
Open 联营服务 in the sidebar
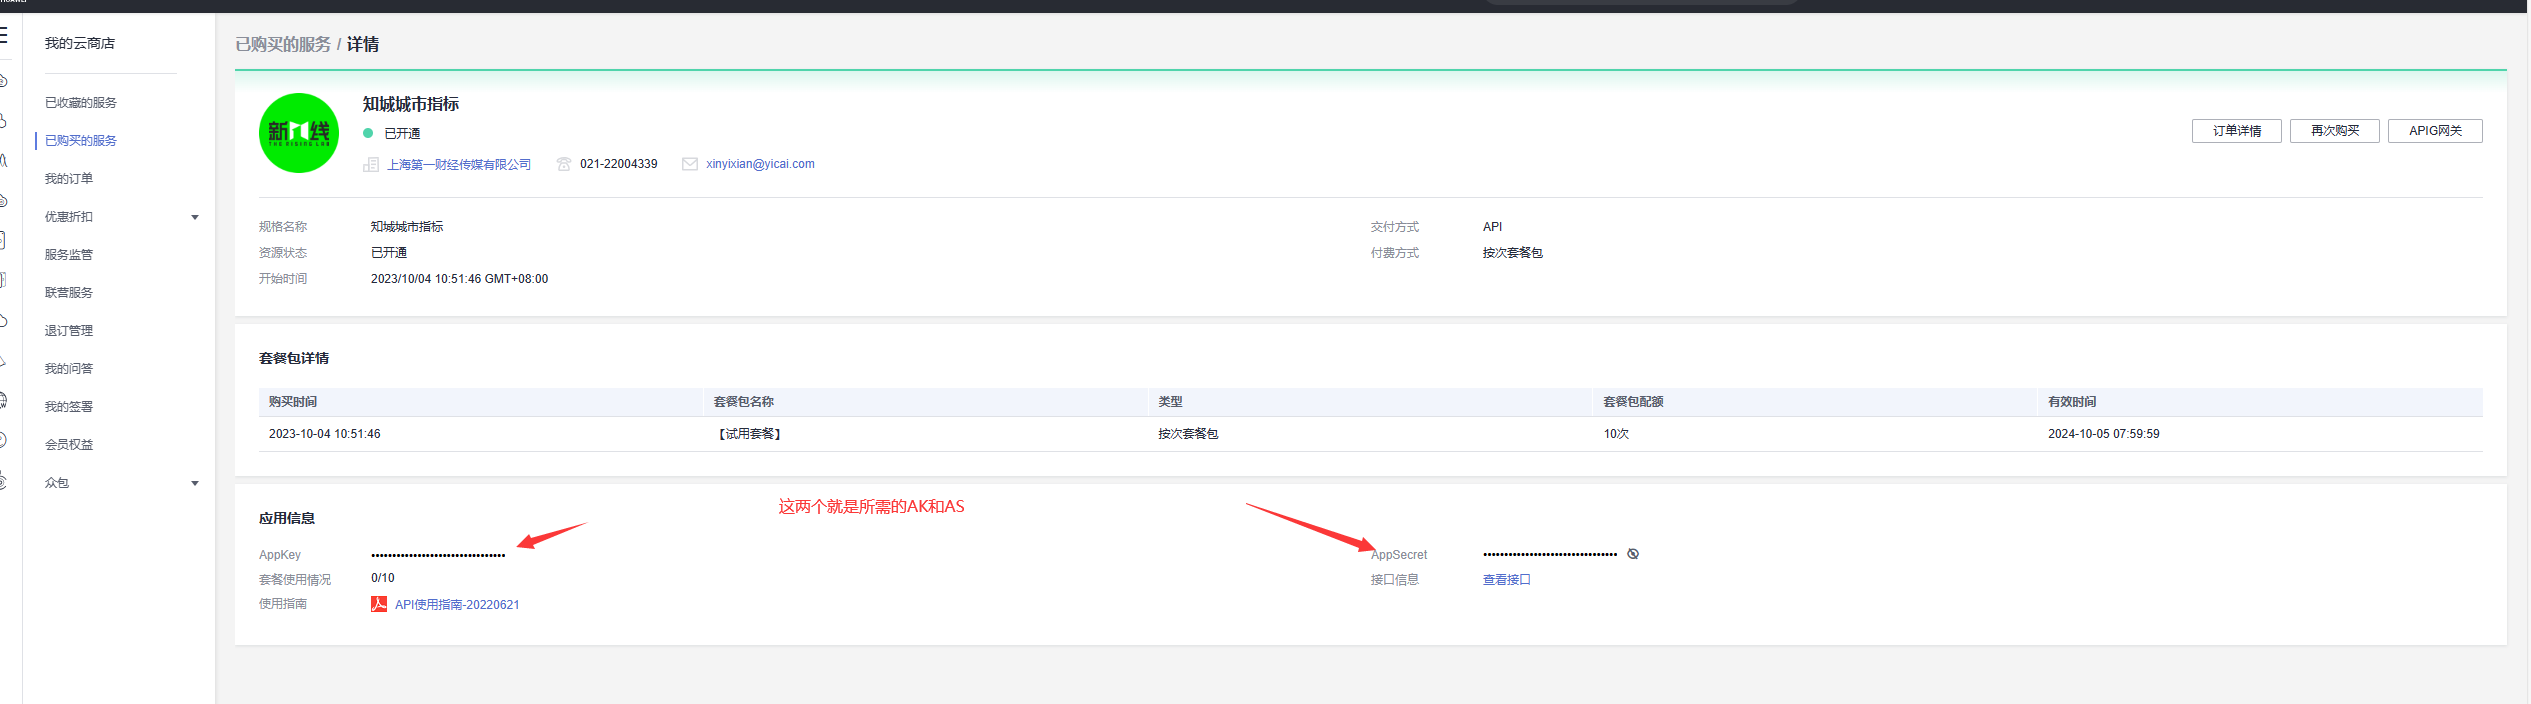(69, 293)
